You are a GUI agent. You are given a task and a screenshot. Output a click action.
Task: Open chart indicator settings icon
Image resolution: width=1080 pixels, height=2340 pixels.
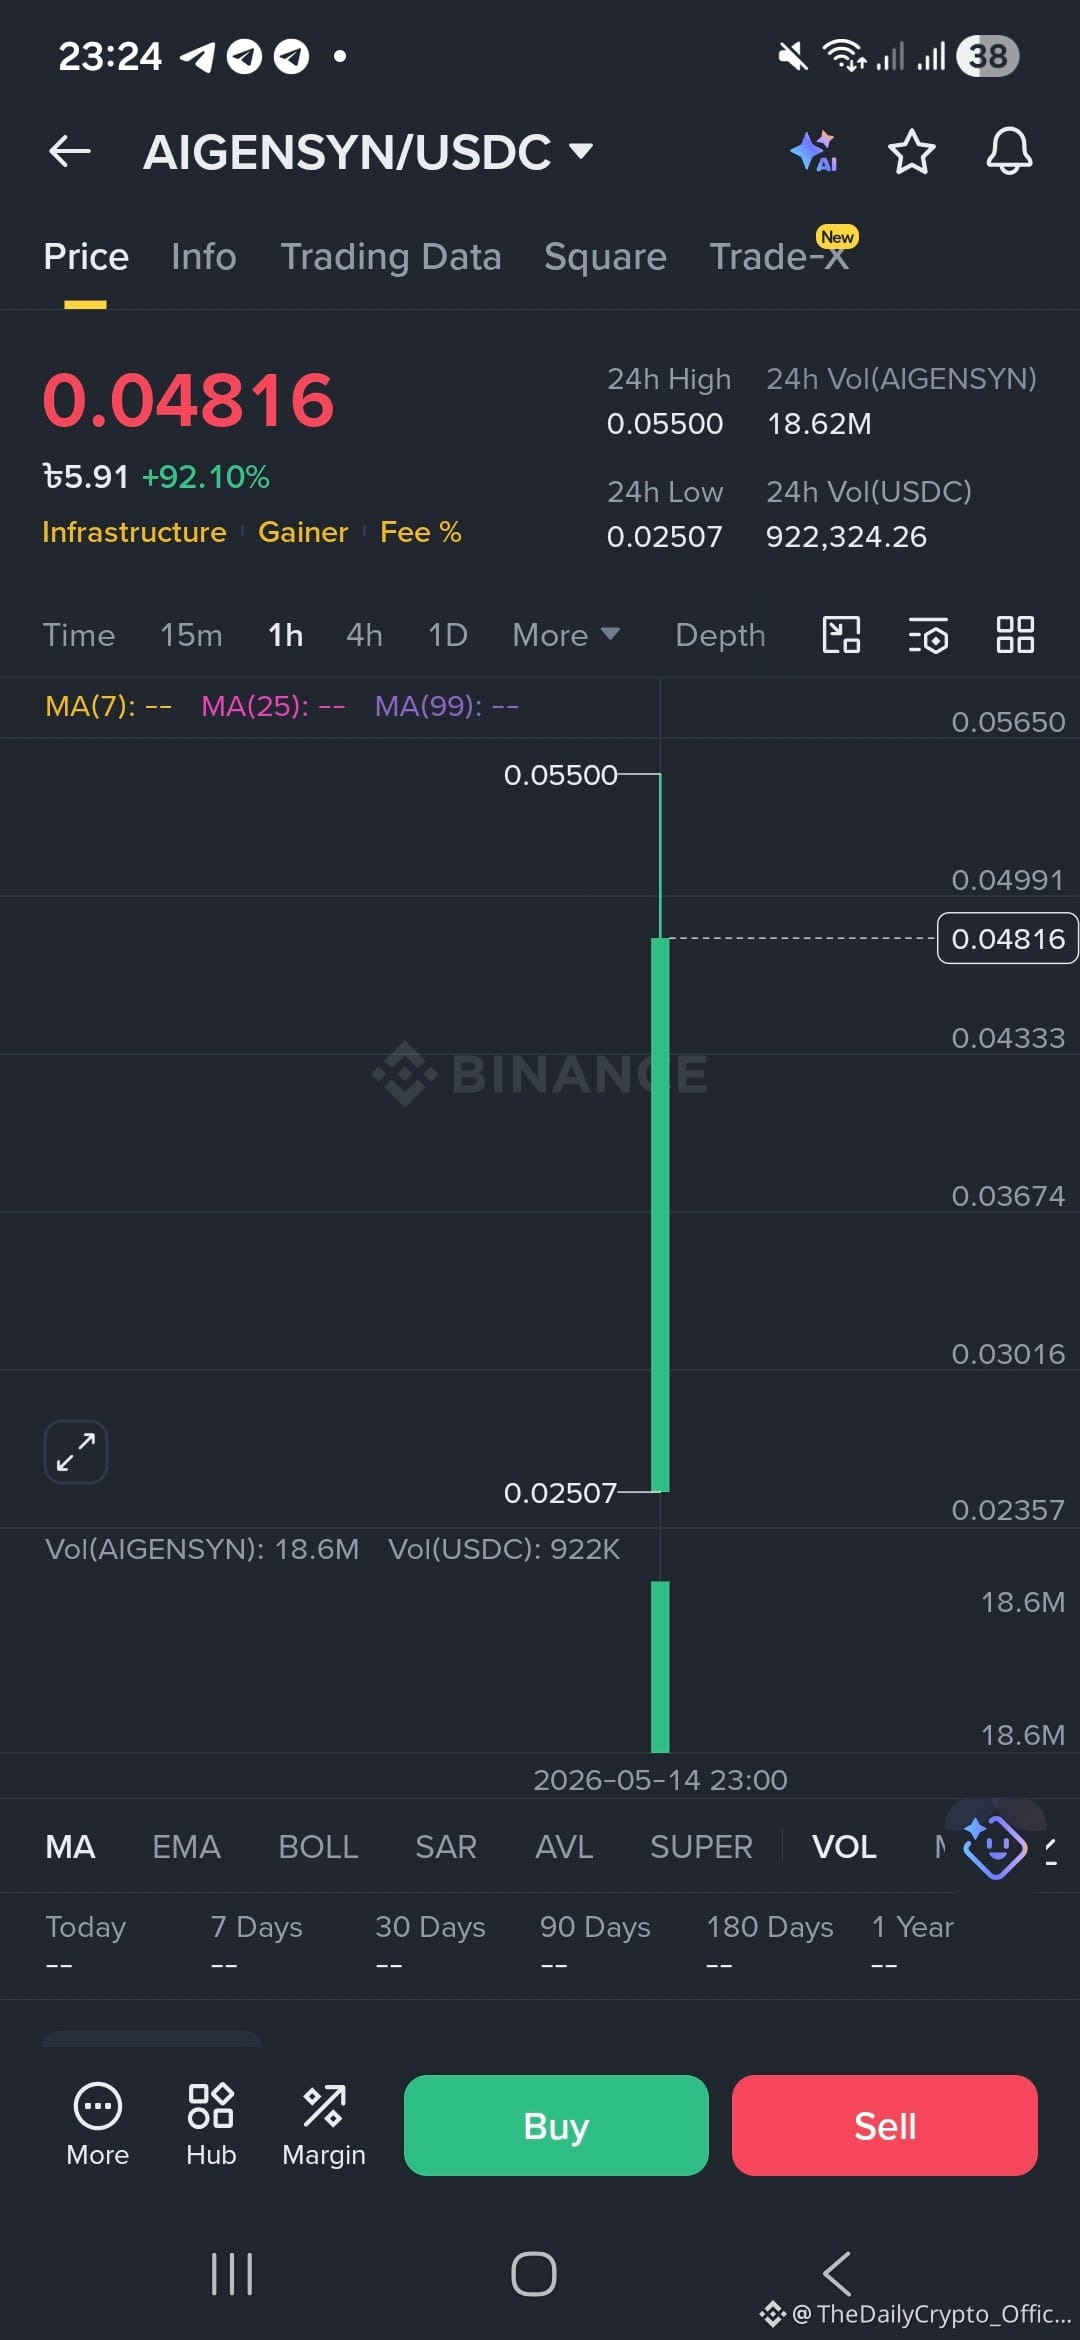point(928,635)
